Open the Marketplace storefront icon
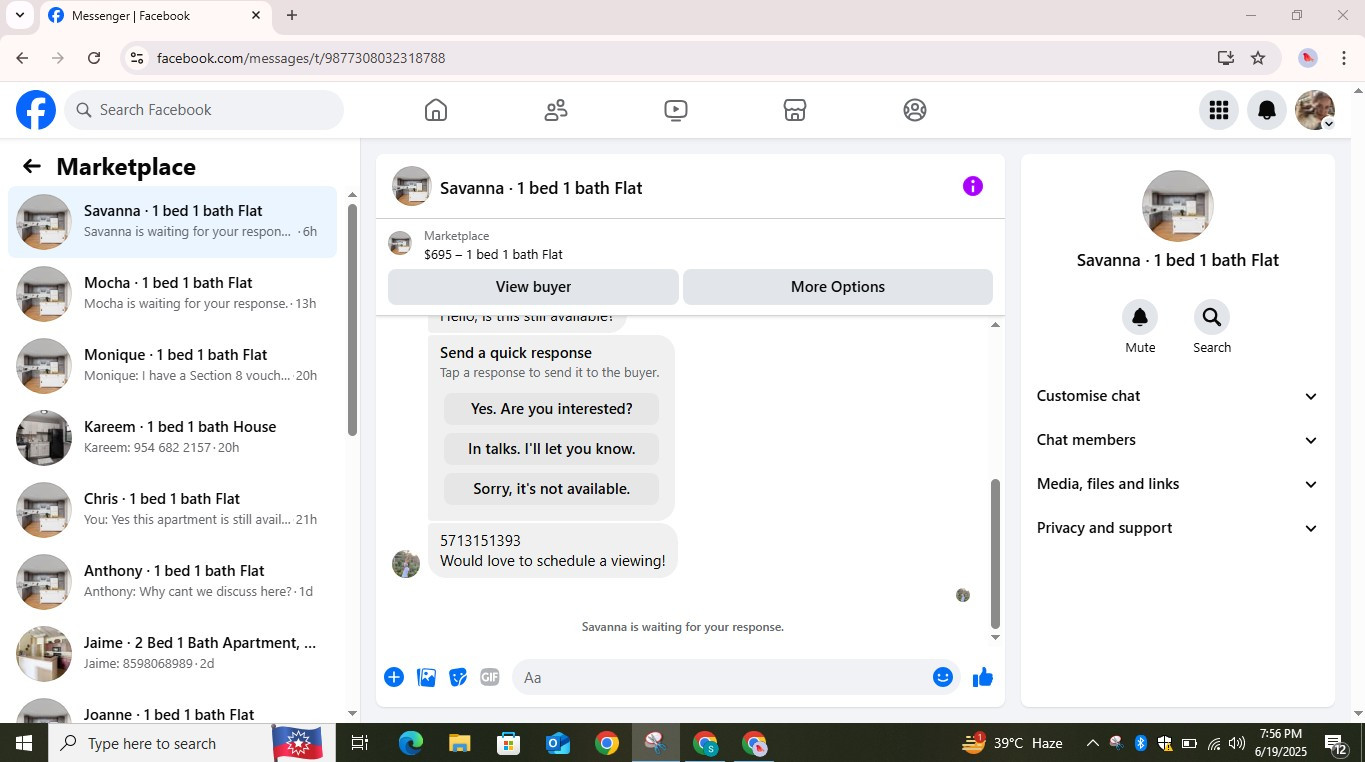The width and height of the screenshot is (1365, 762). (x=795, y=110)
